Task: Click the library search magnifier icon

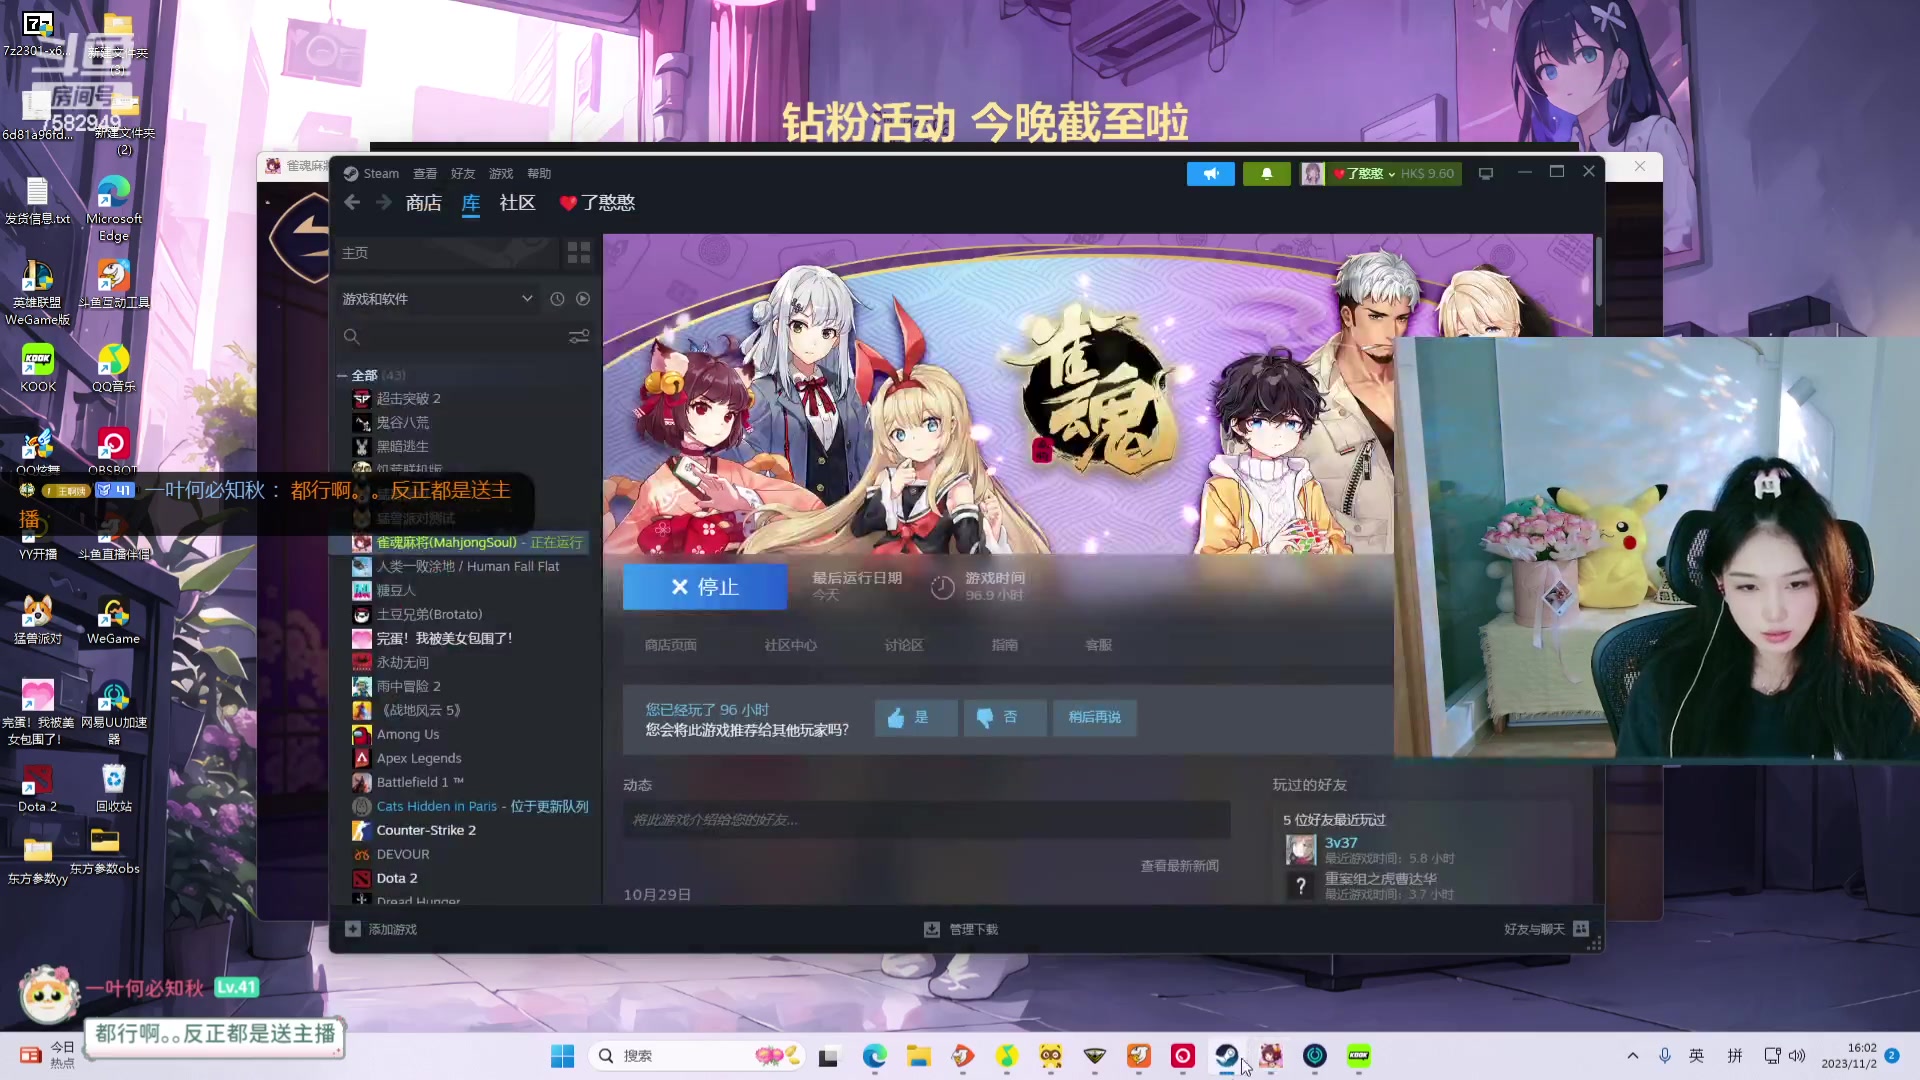Action: coord(351,337)
